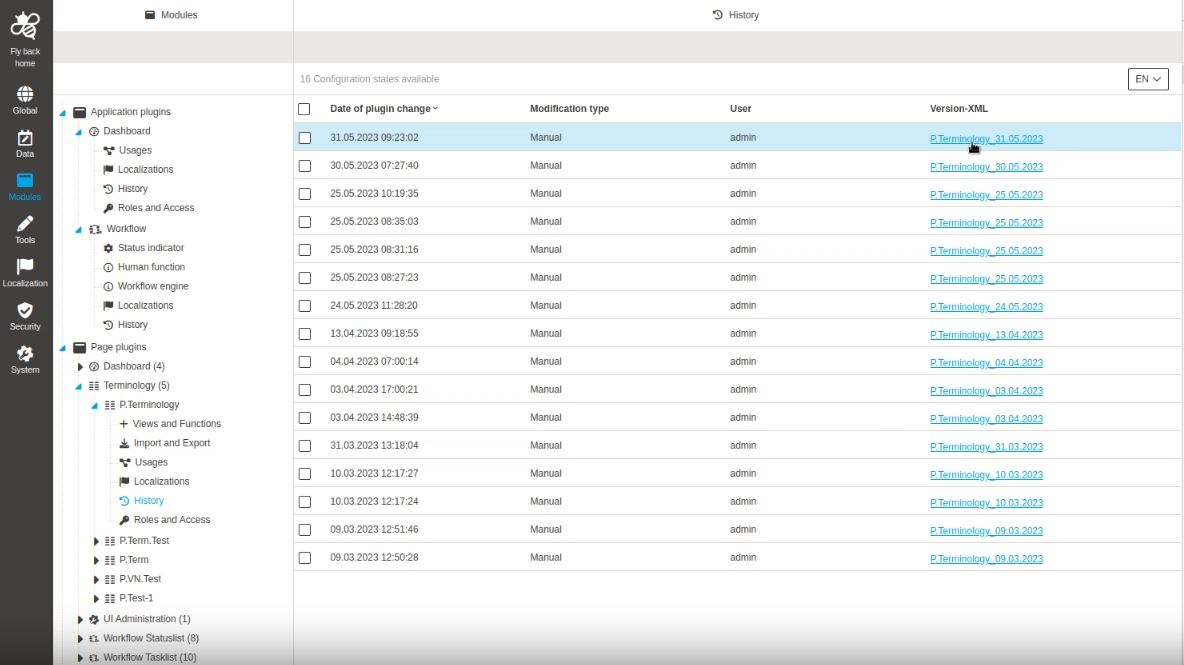Collapse the Application plugins tree node
Screen dimensions: 1184x665
[64, 113]
